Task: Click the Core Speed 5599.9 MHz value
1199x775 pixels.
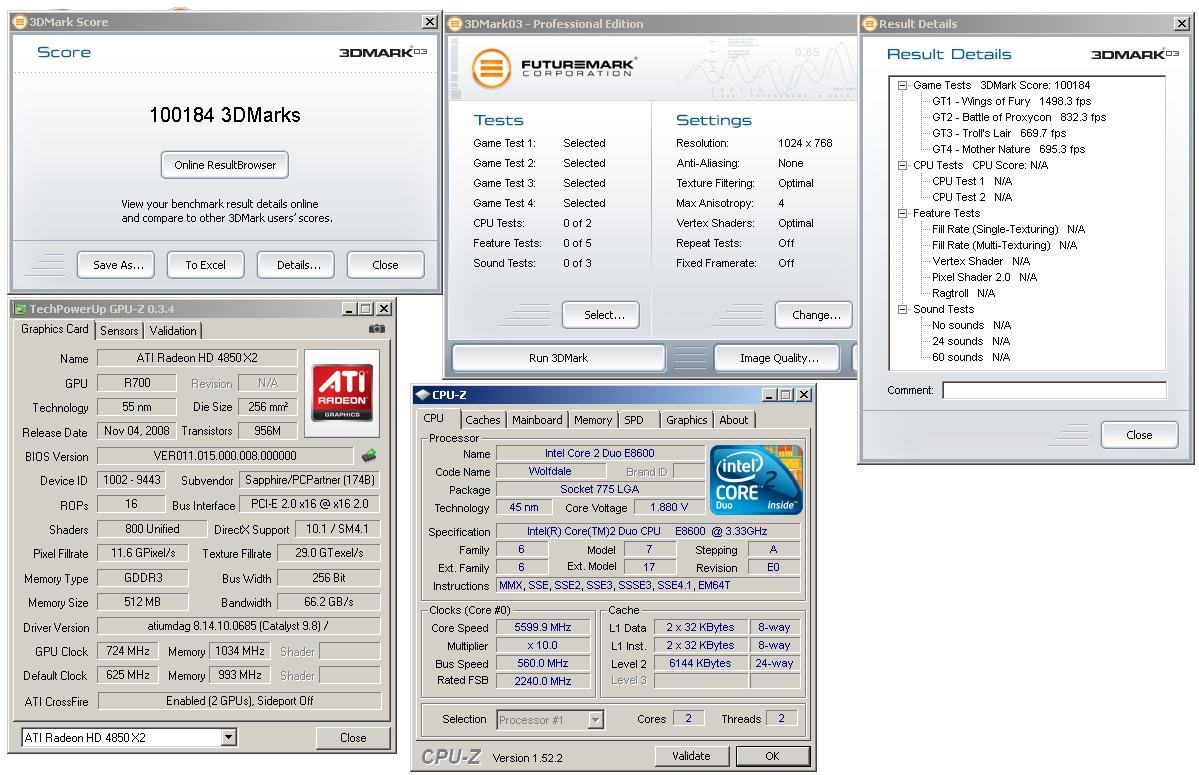Action: 542,627
